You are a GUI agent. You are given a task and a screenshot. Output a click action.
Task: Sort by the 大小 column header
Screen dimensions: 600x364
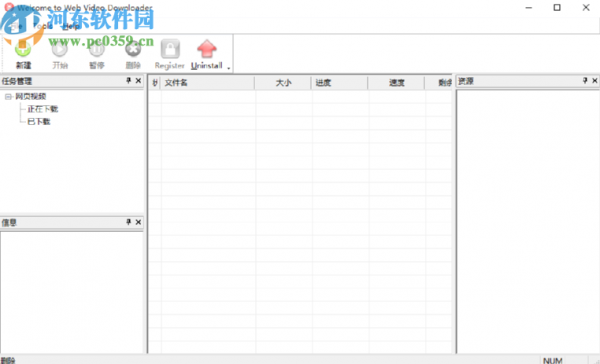click(283, 83)
